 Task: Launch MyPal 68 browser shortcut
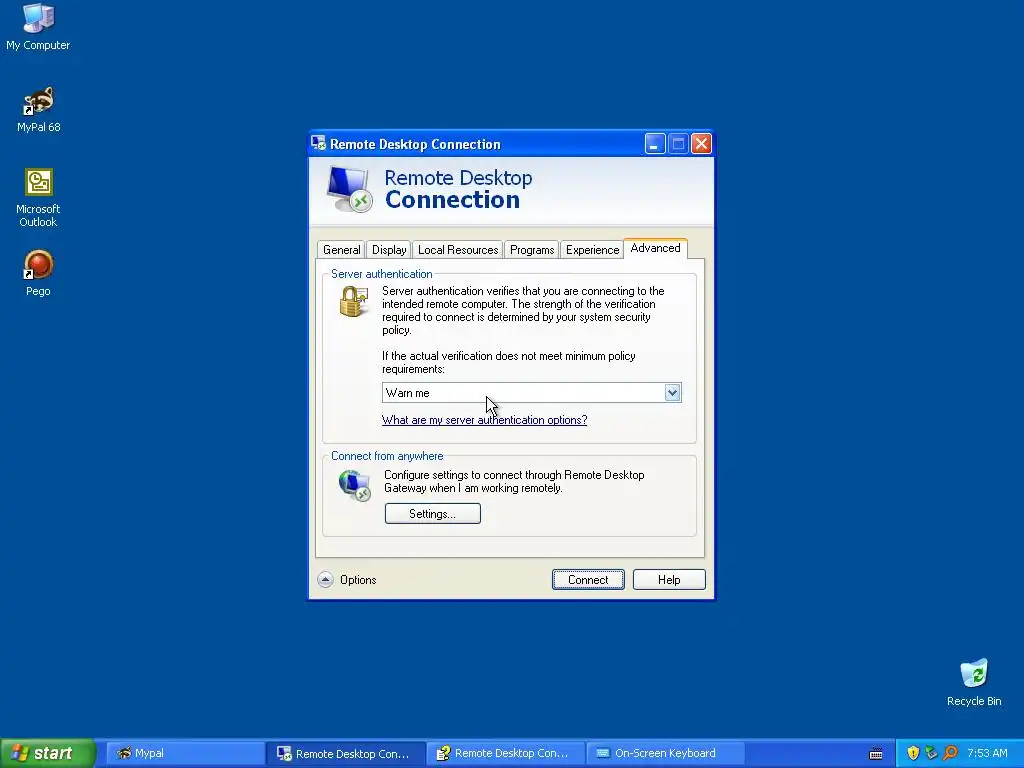click(x=39, y=109)
